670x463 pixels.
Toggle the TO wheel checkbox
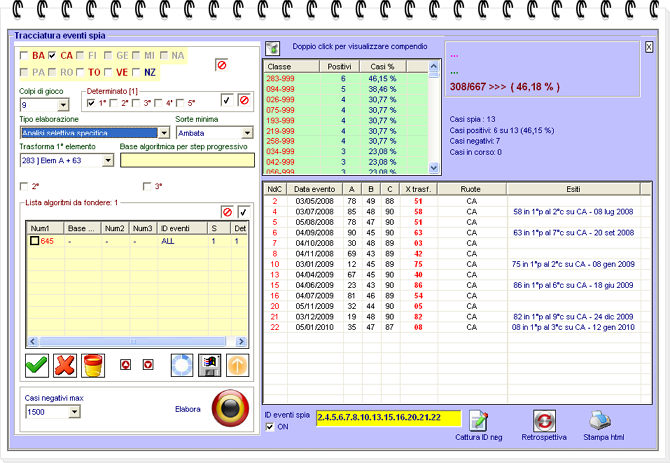80,72
